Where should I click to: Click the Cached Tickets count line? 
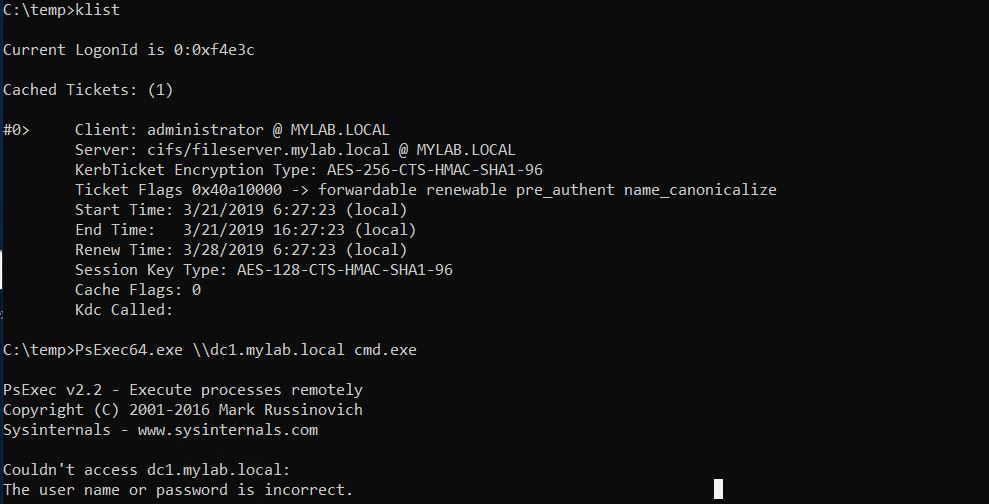pos(88,90)
